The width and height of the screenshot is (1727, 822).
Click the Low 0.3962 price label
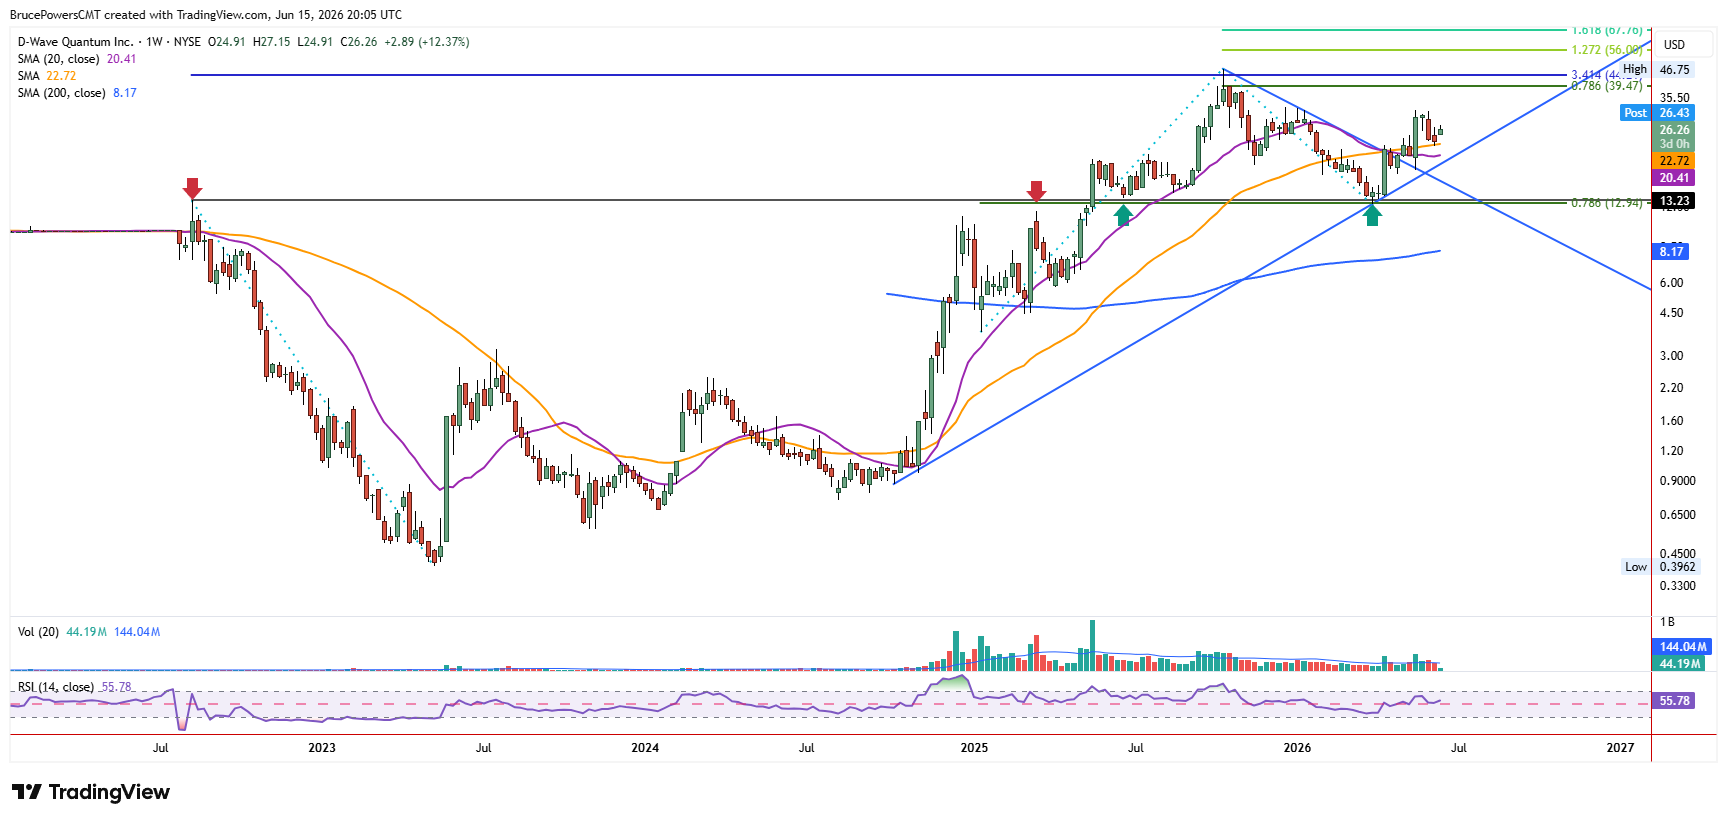[x=1660, y=567]
